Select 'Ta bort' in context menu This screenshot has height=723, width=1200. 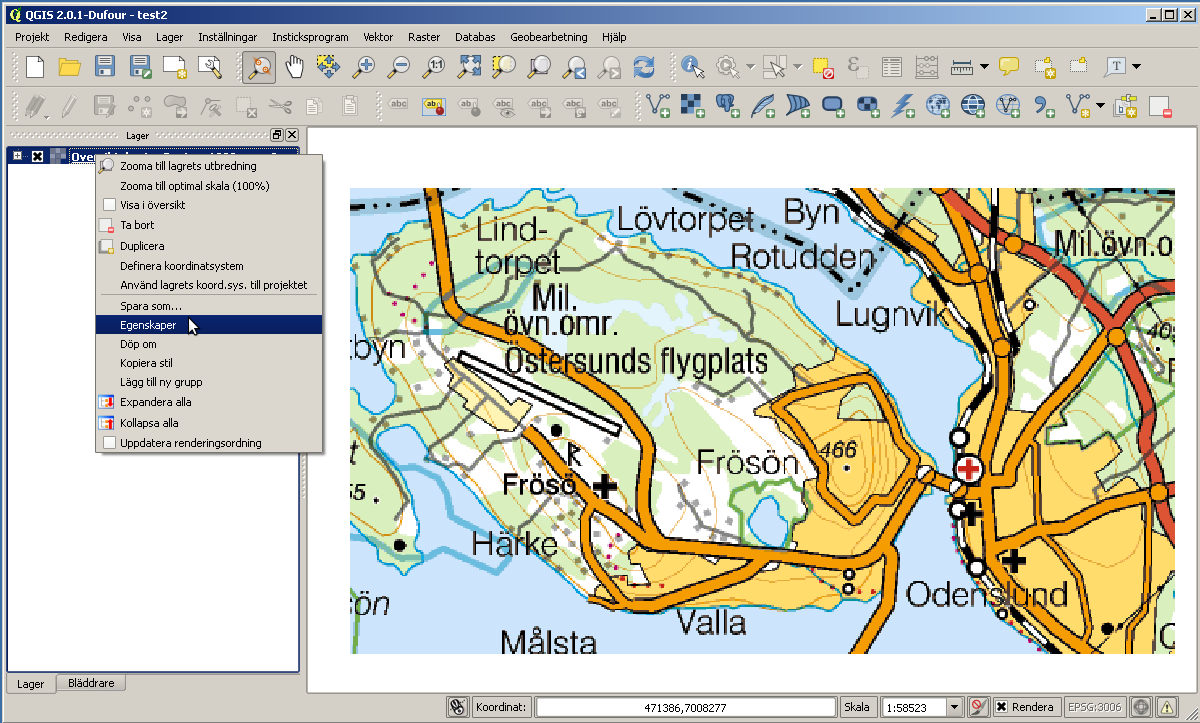209,225
